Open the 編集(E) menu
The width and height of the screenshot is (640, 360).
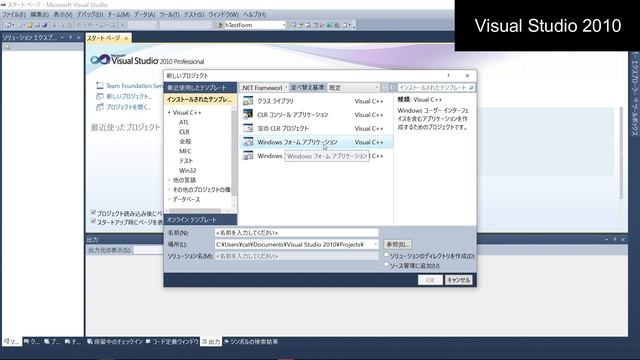click(39, 14)
